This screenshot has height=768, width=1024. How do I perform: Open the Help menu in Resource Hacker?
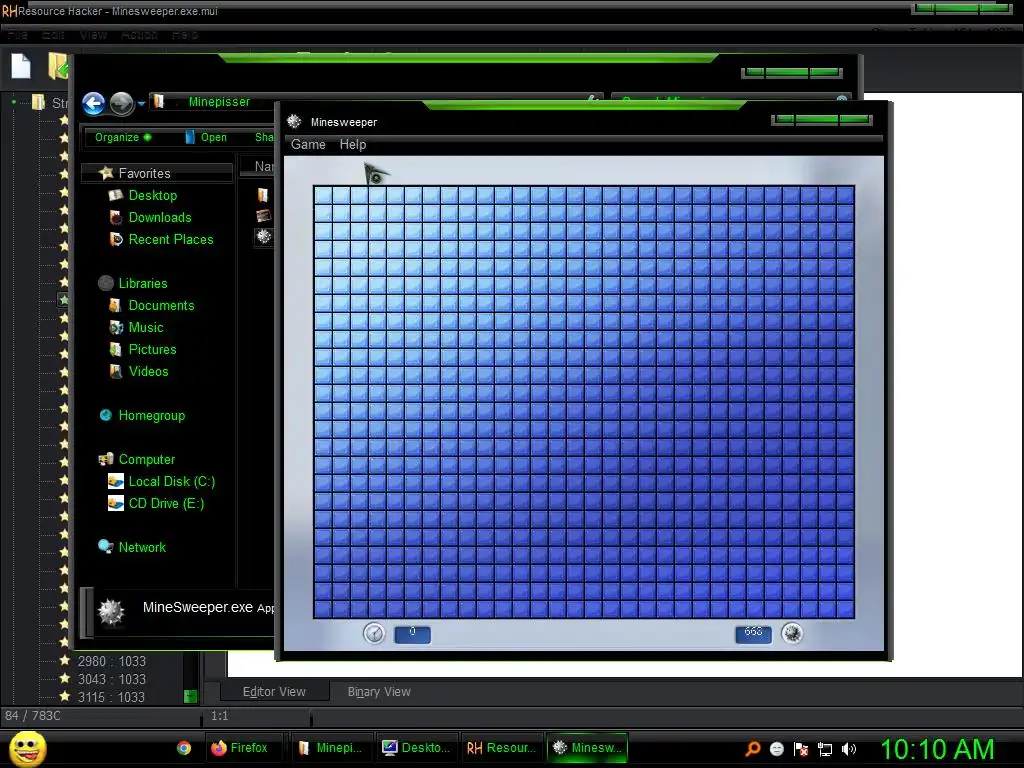click(185, 35)
